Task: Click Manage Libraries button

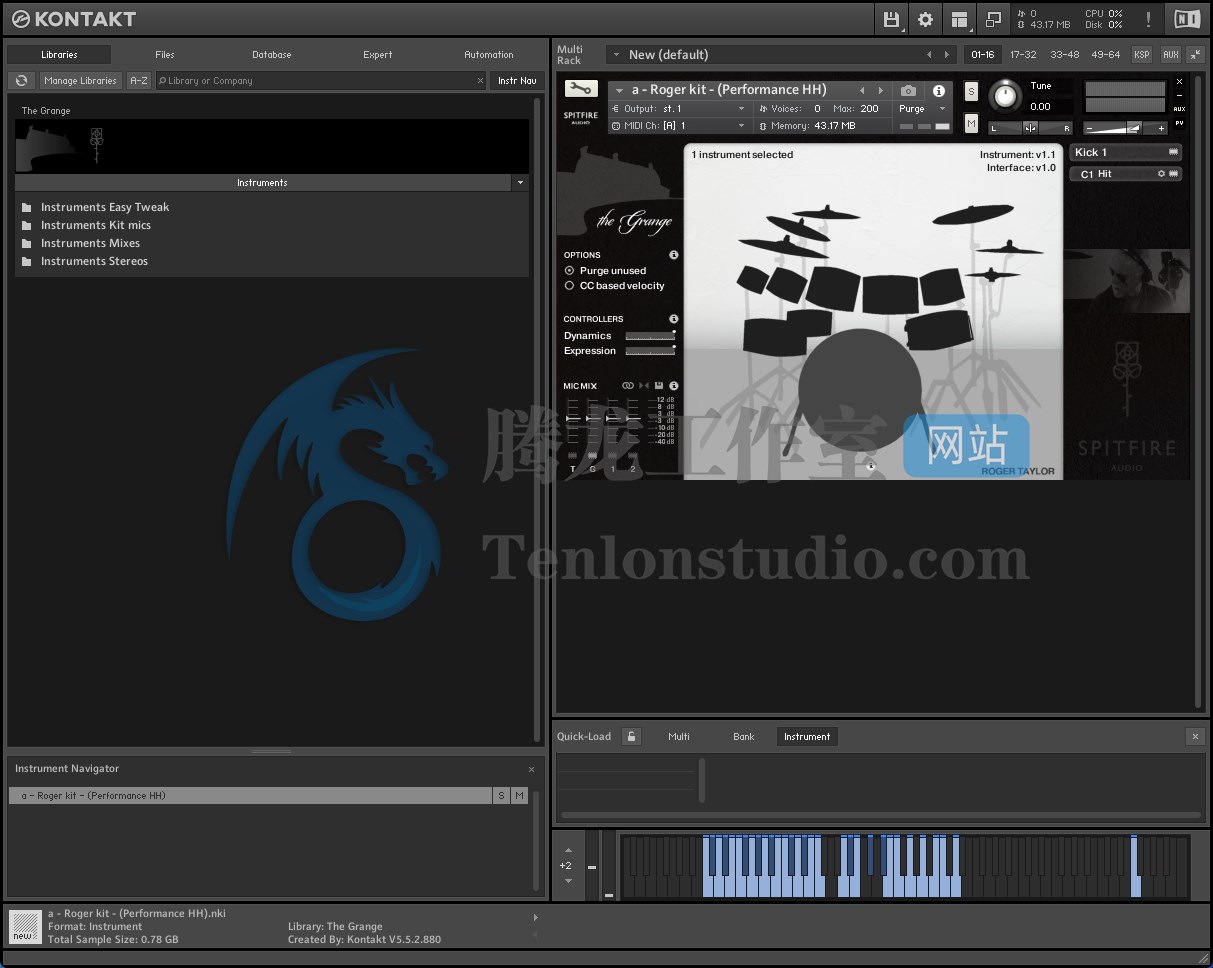Action: point(80,81)
